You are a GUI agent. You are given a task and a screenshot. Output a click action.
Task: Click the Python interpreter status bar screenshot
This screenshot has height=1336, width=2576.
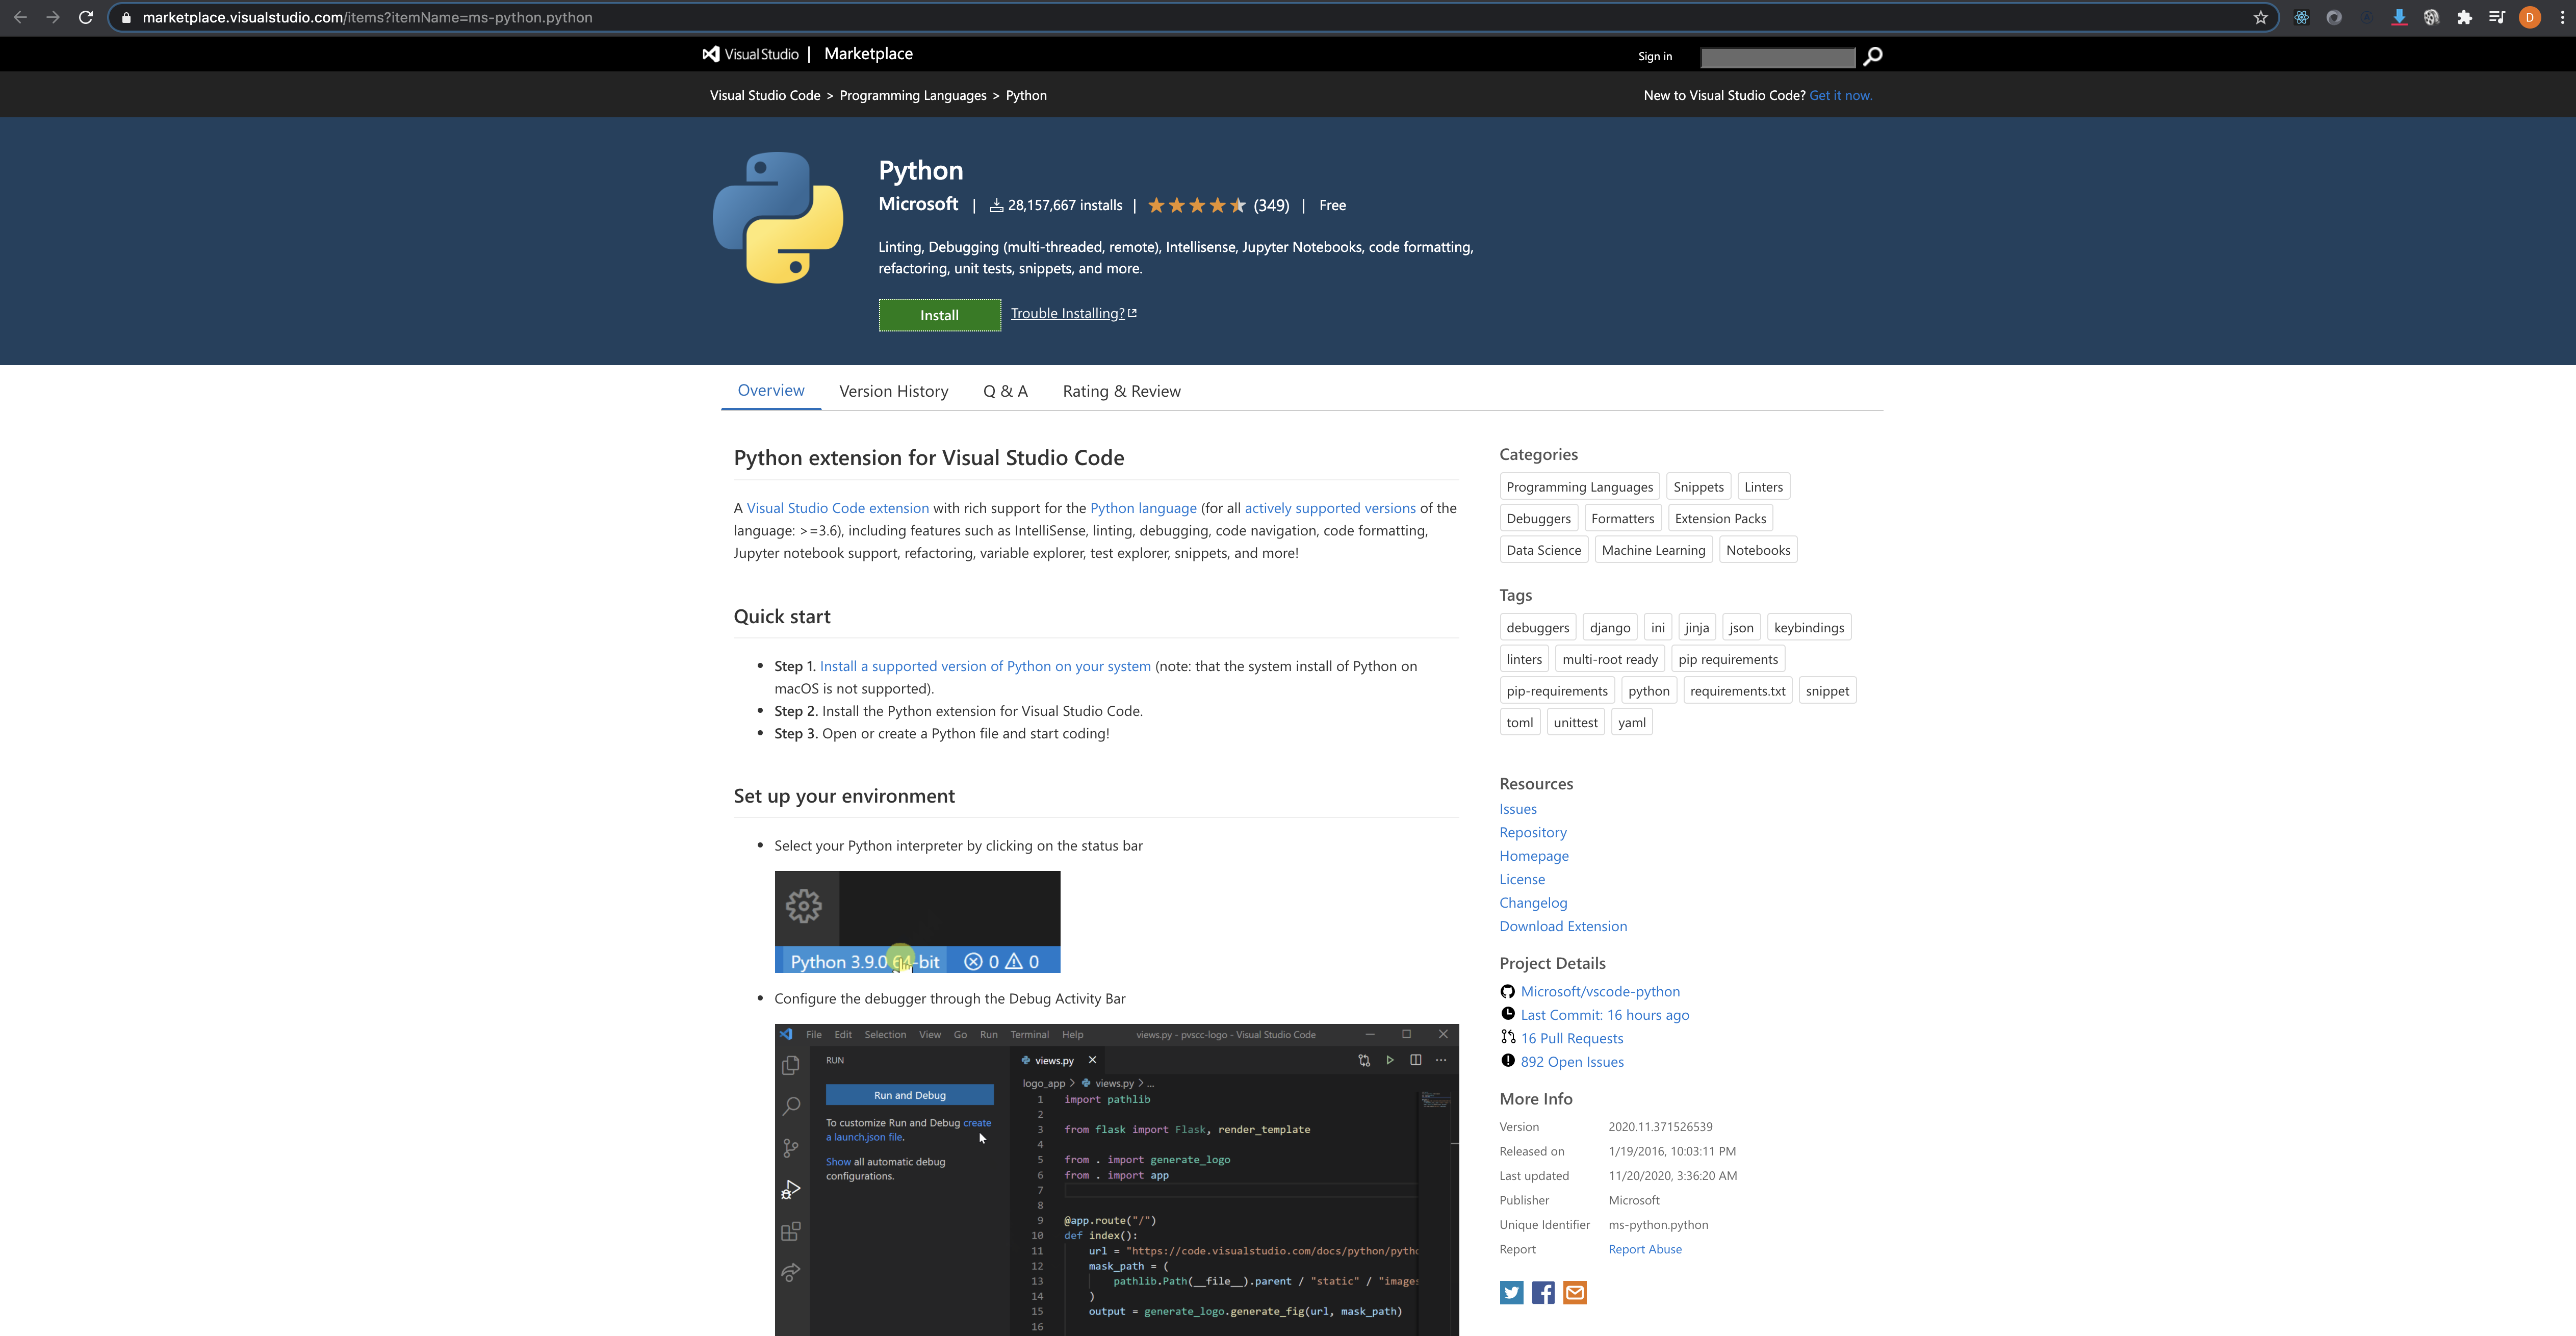click(917, 921)
